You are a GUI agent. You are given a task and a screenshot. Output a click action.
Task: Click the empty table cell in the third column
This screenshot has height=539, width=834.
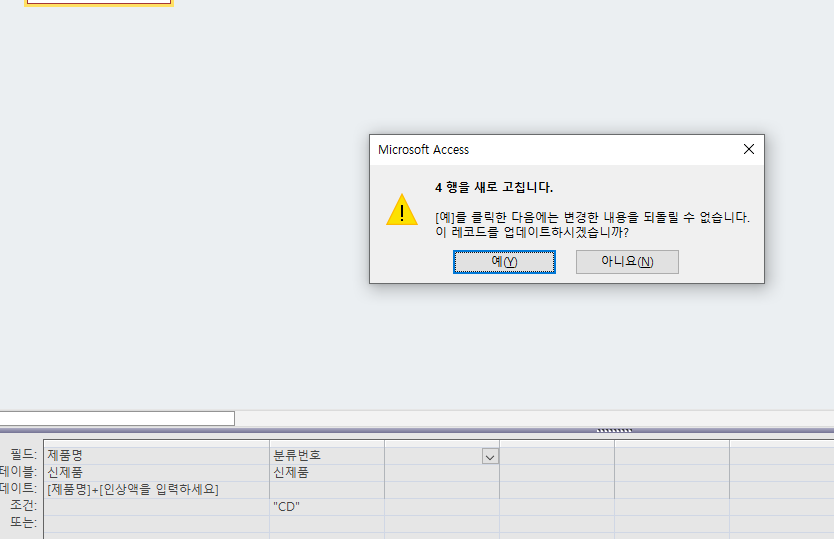441,472
